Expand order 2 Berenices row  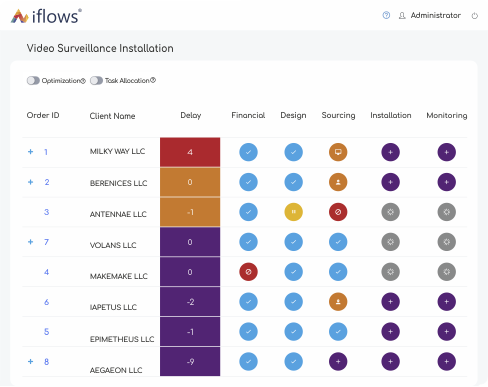click(x=30, y=182)
